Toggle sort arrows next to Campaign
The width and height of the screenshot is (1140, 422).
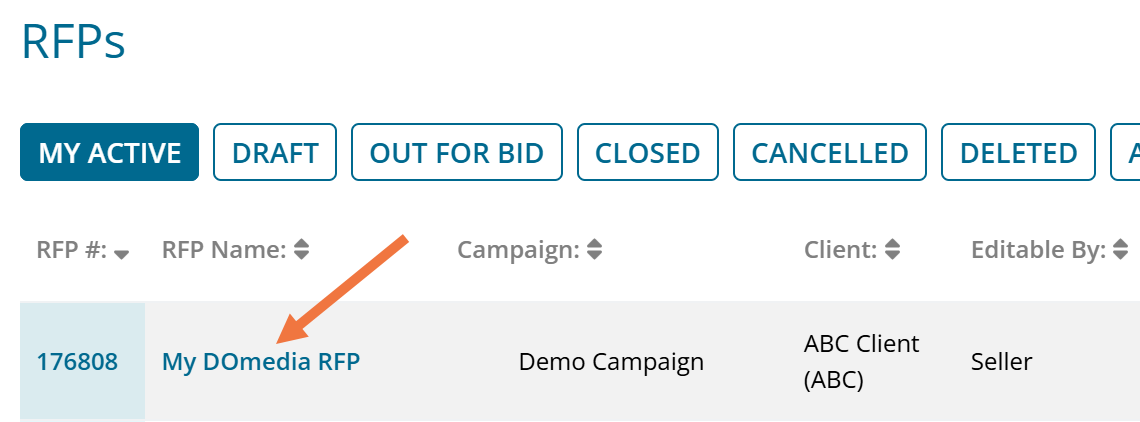(594, 250)
